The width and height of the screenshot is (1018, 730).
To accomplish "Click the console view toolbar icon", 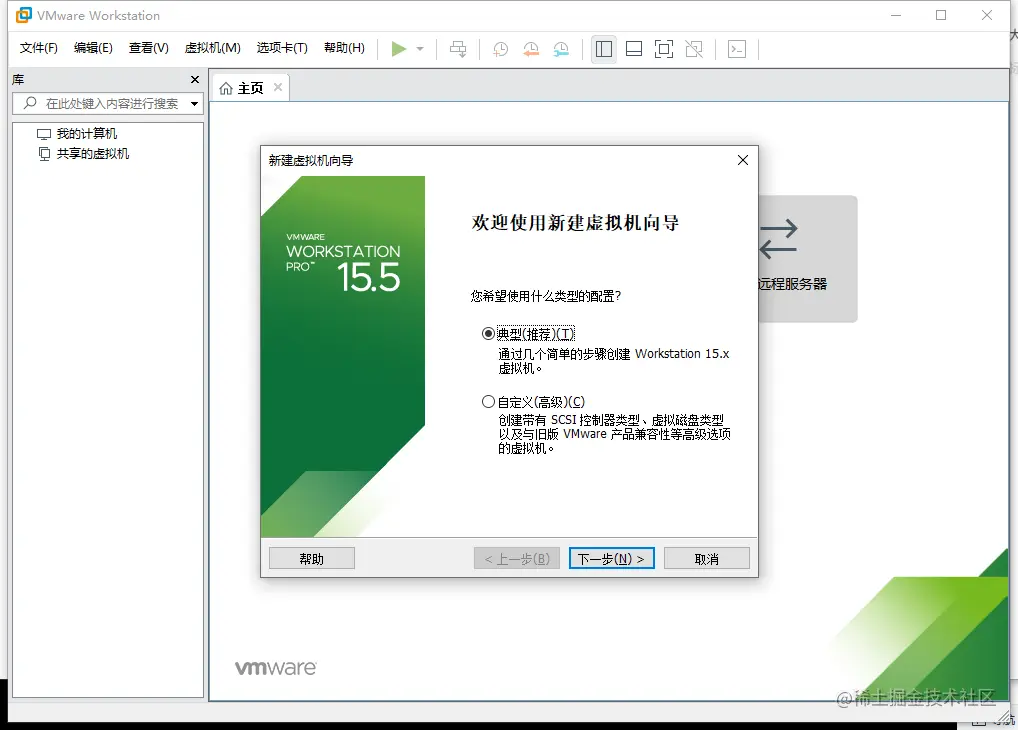I will click(x=737, y=49).
